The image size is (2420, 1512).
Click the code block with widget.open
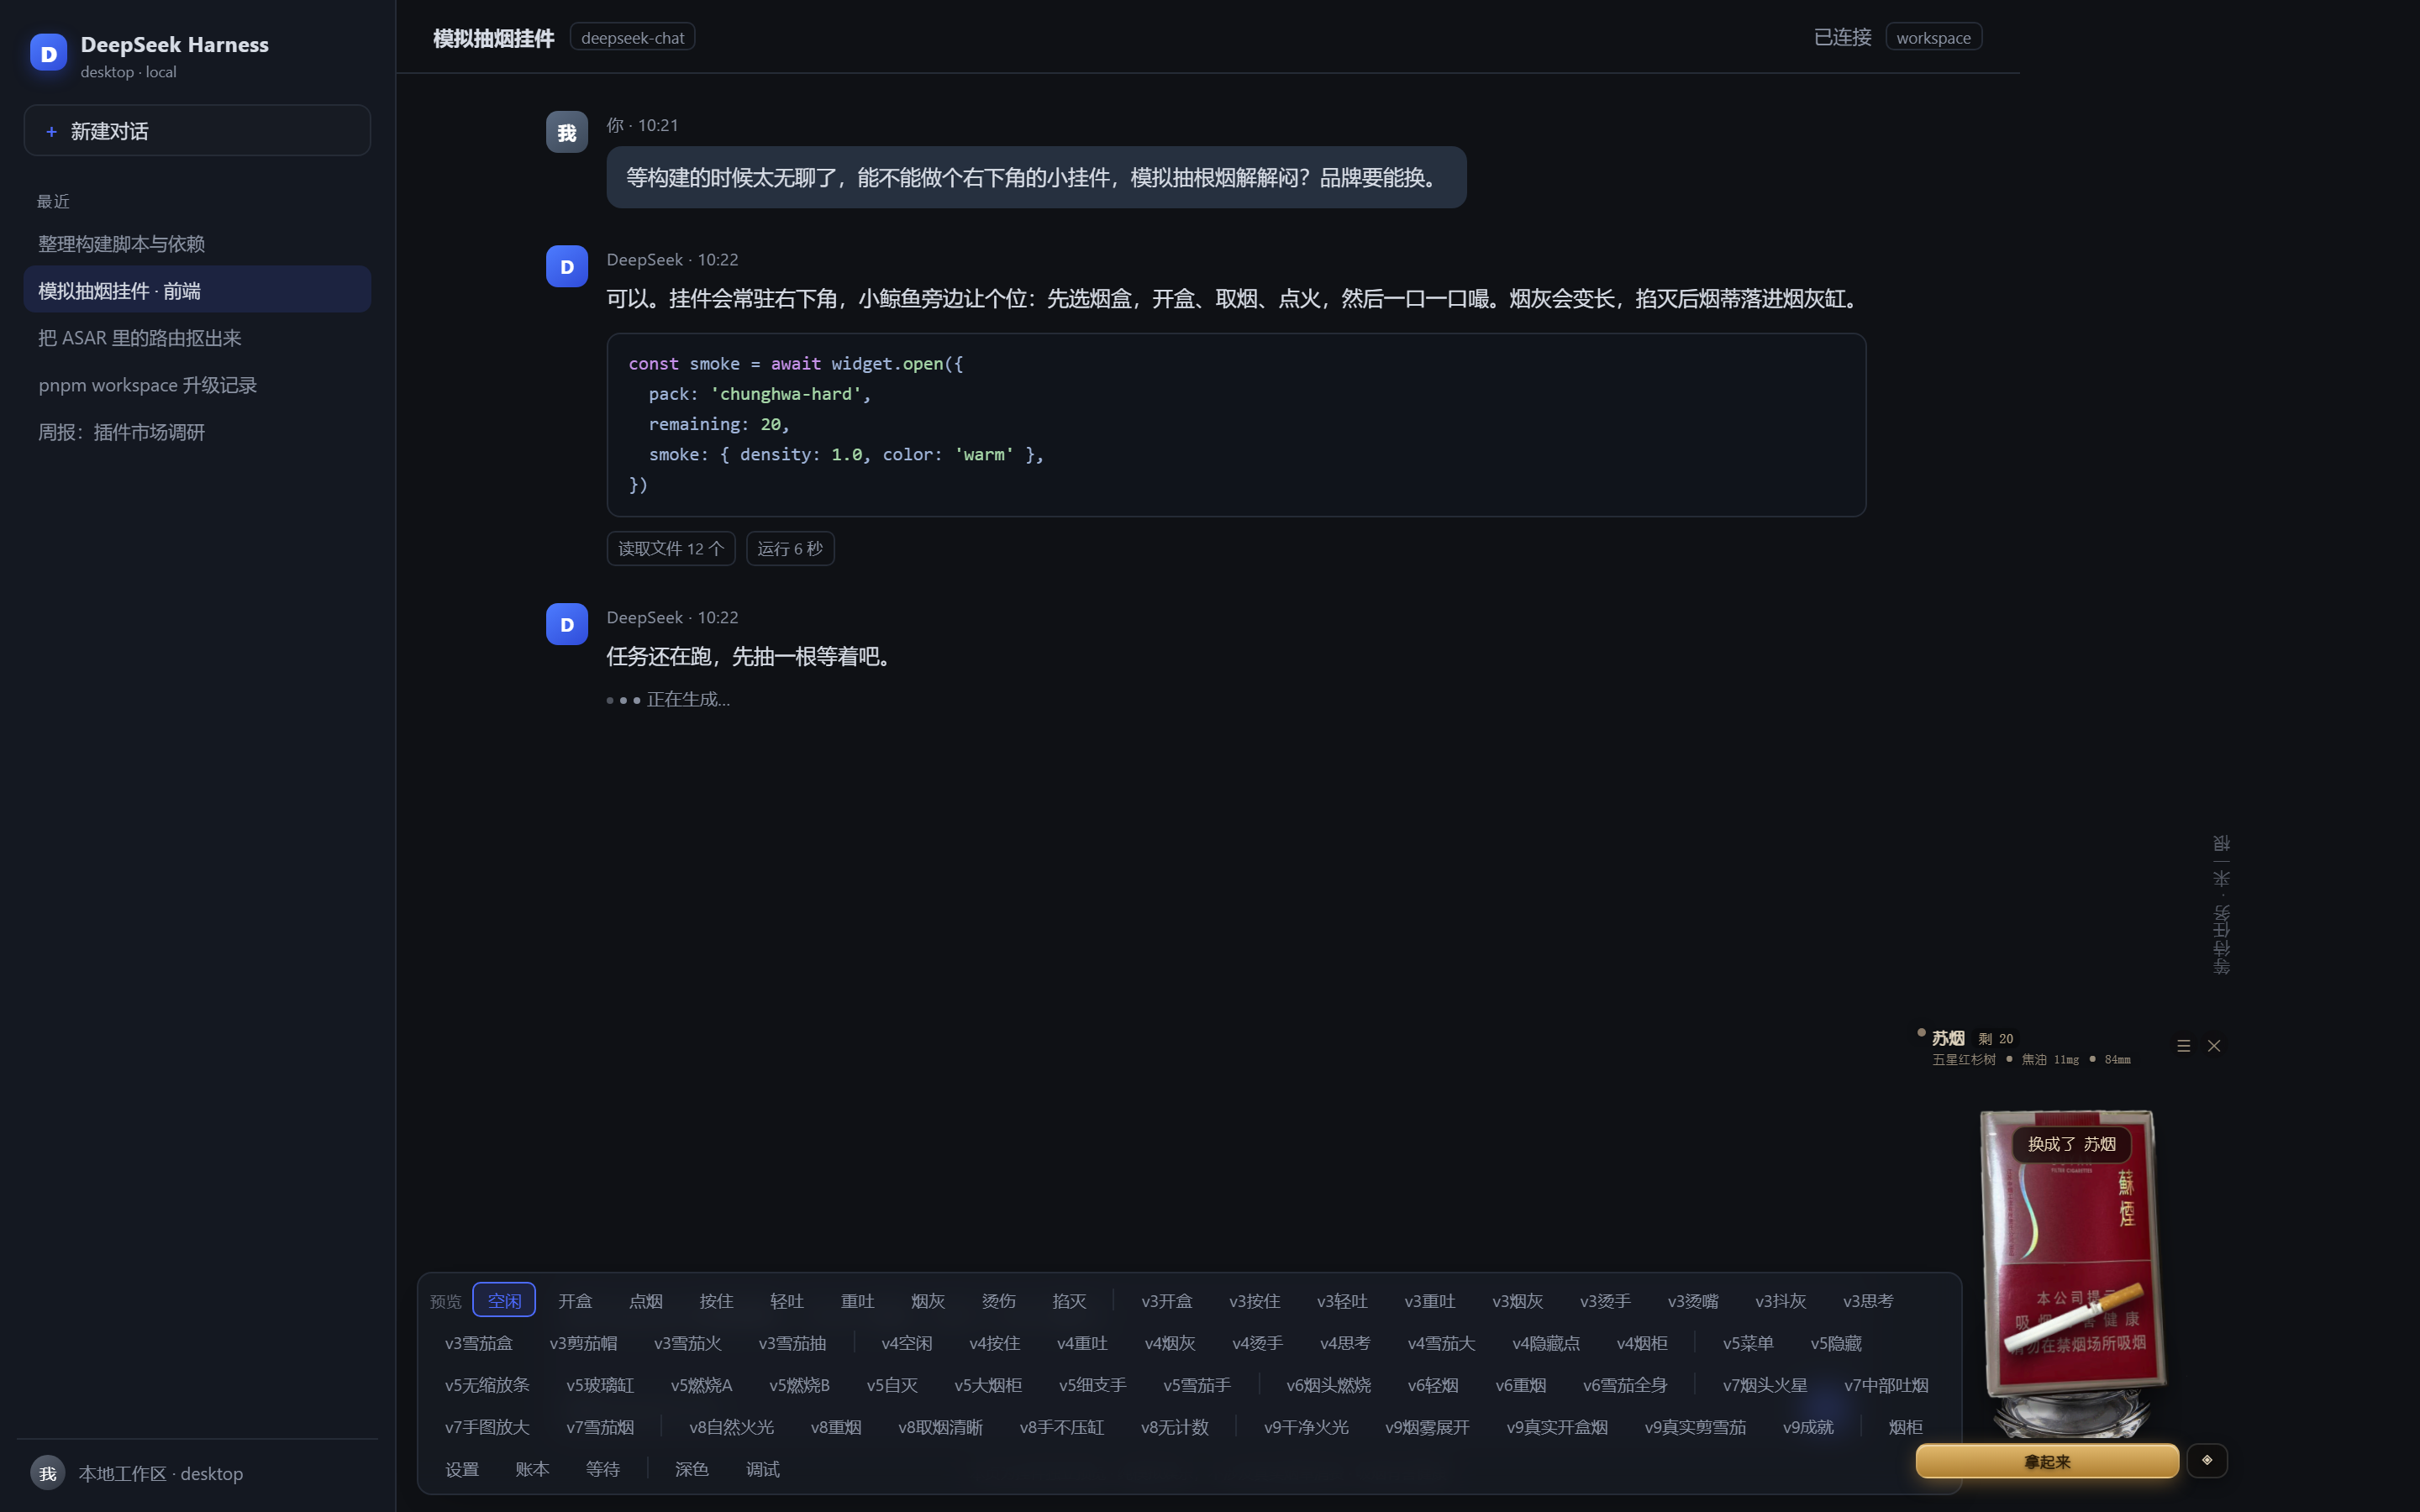click(x=1236, y=425)
